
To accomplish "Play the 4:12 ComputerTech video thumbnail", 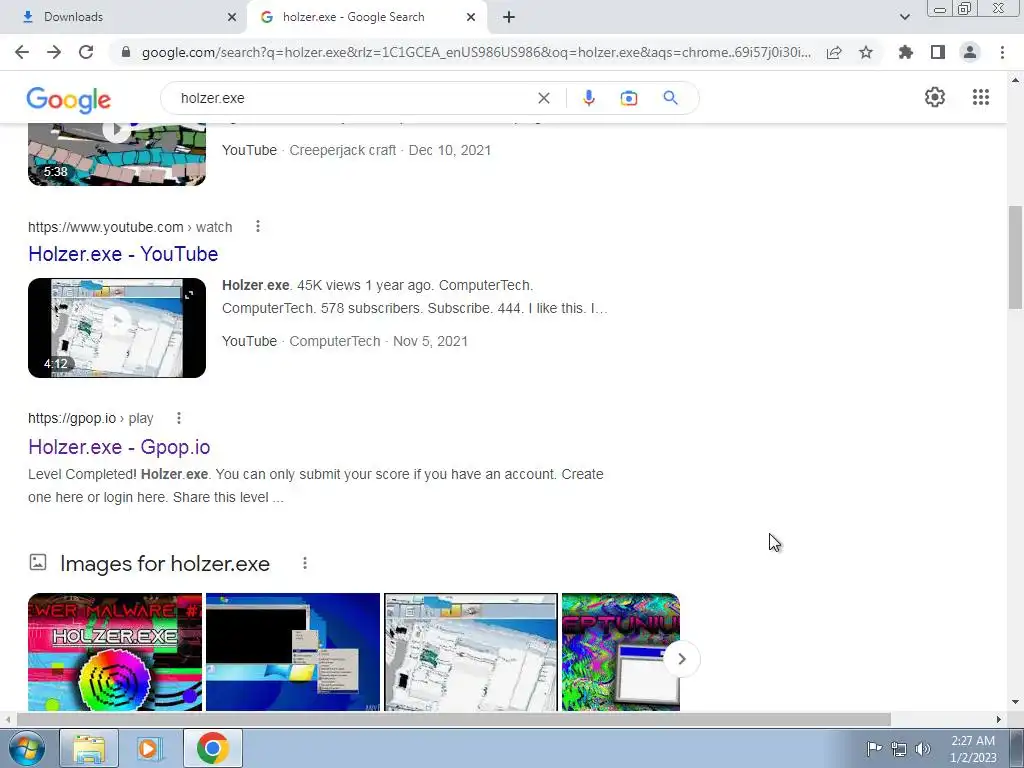I will pyautogui.click(x=117, y=328).
